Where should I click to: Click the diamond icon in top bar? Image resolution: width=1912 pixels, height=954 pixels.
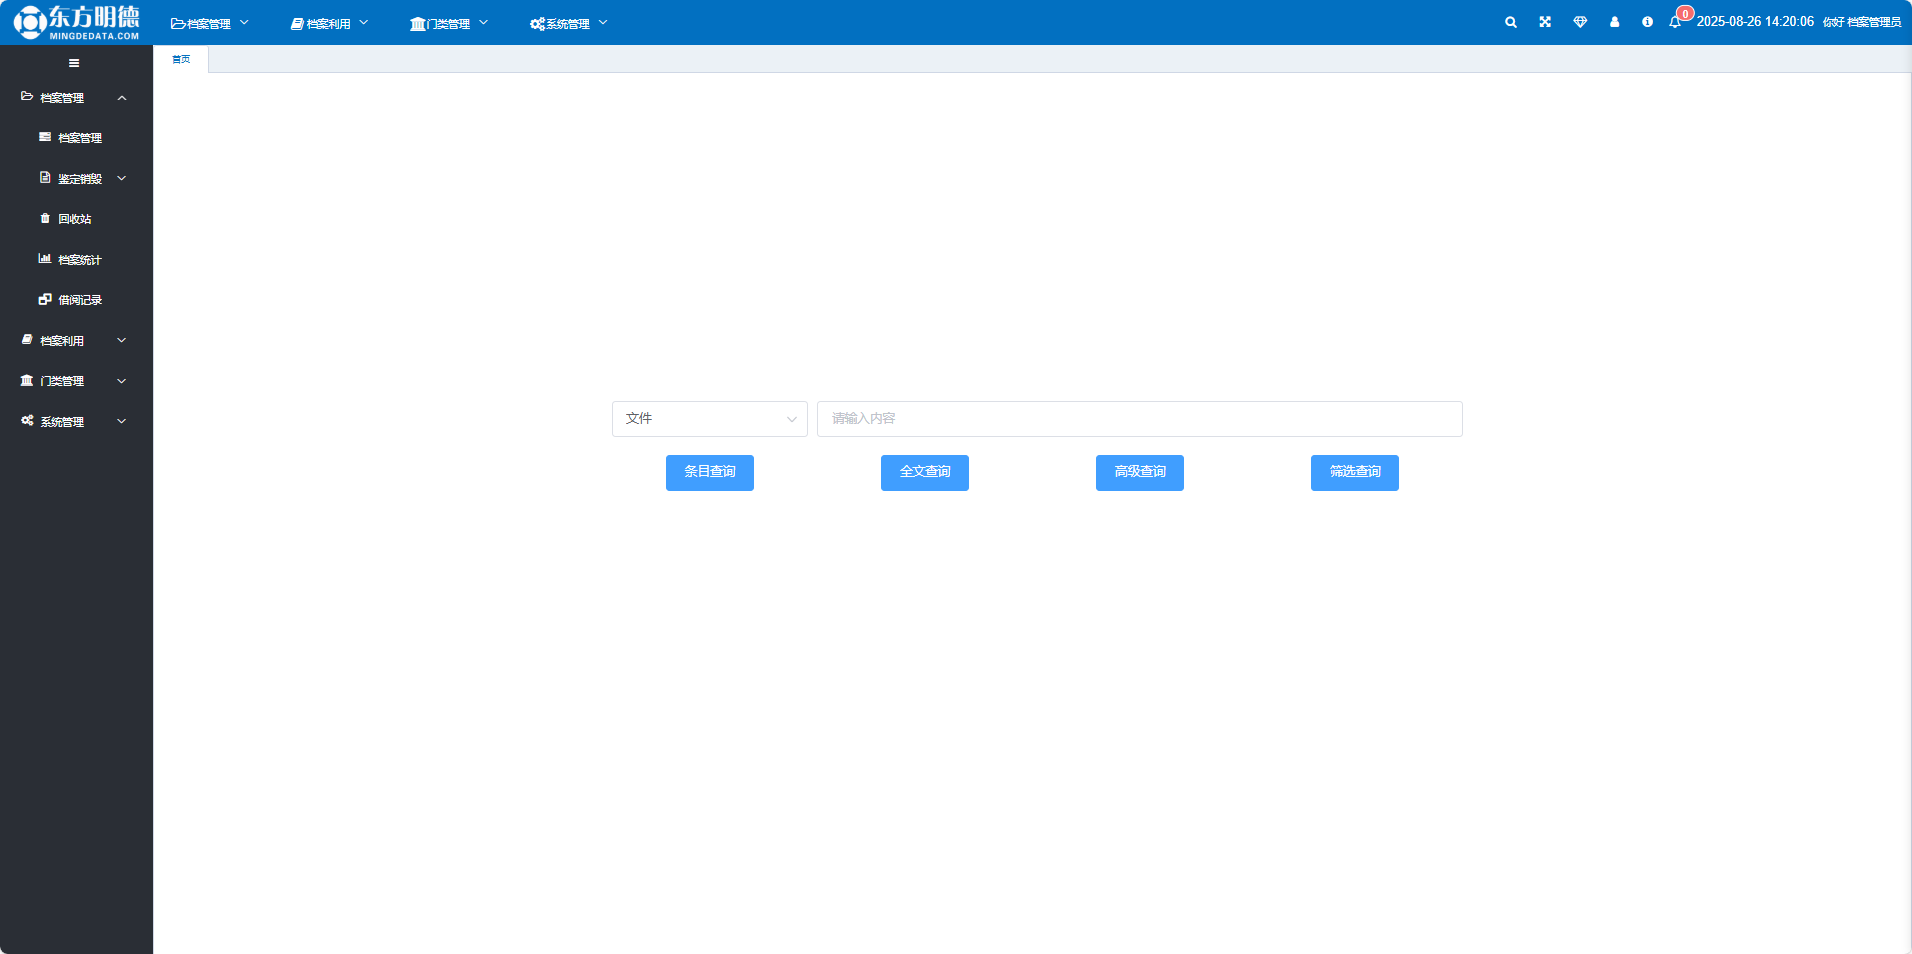click(x=1580, y=22)
